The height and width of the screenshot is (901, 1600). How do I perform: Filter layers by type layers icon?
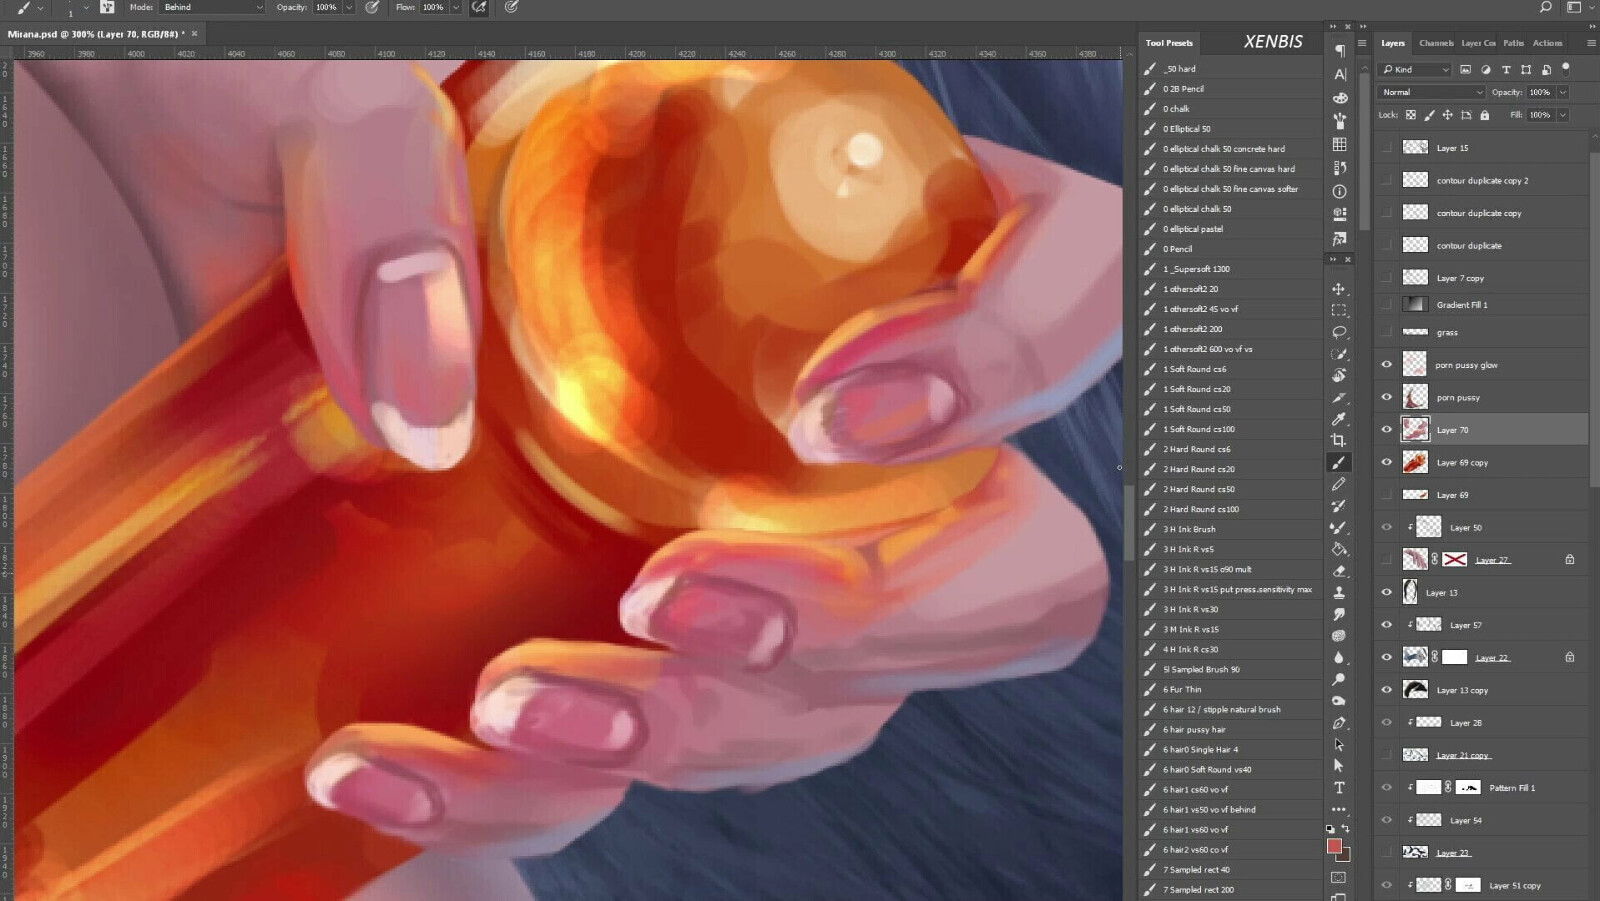click(x=1506, y=70)
